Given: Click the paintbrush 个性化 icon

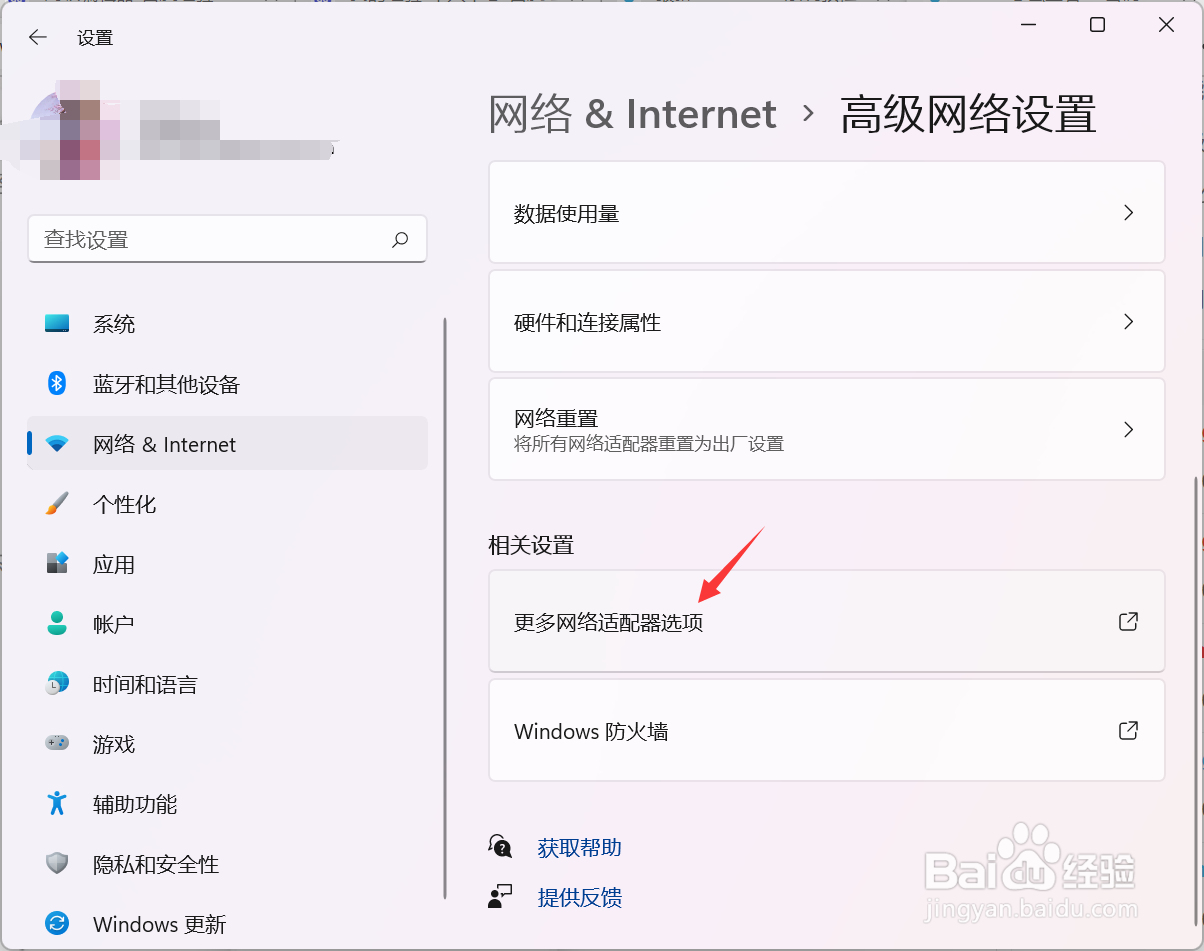Looking at the screenshot, I should pyautogui.click(x=57, y=504).
